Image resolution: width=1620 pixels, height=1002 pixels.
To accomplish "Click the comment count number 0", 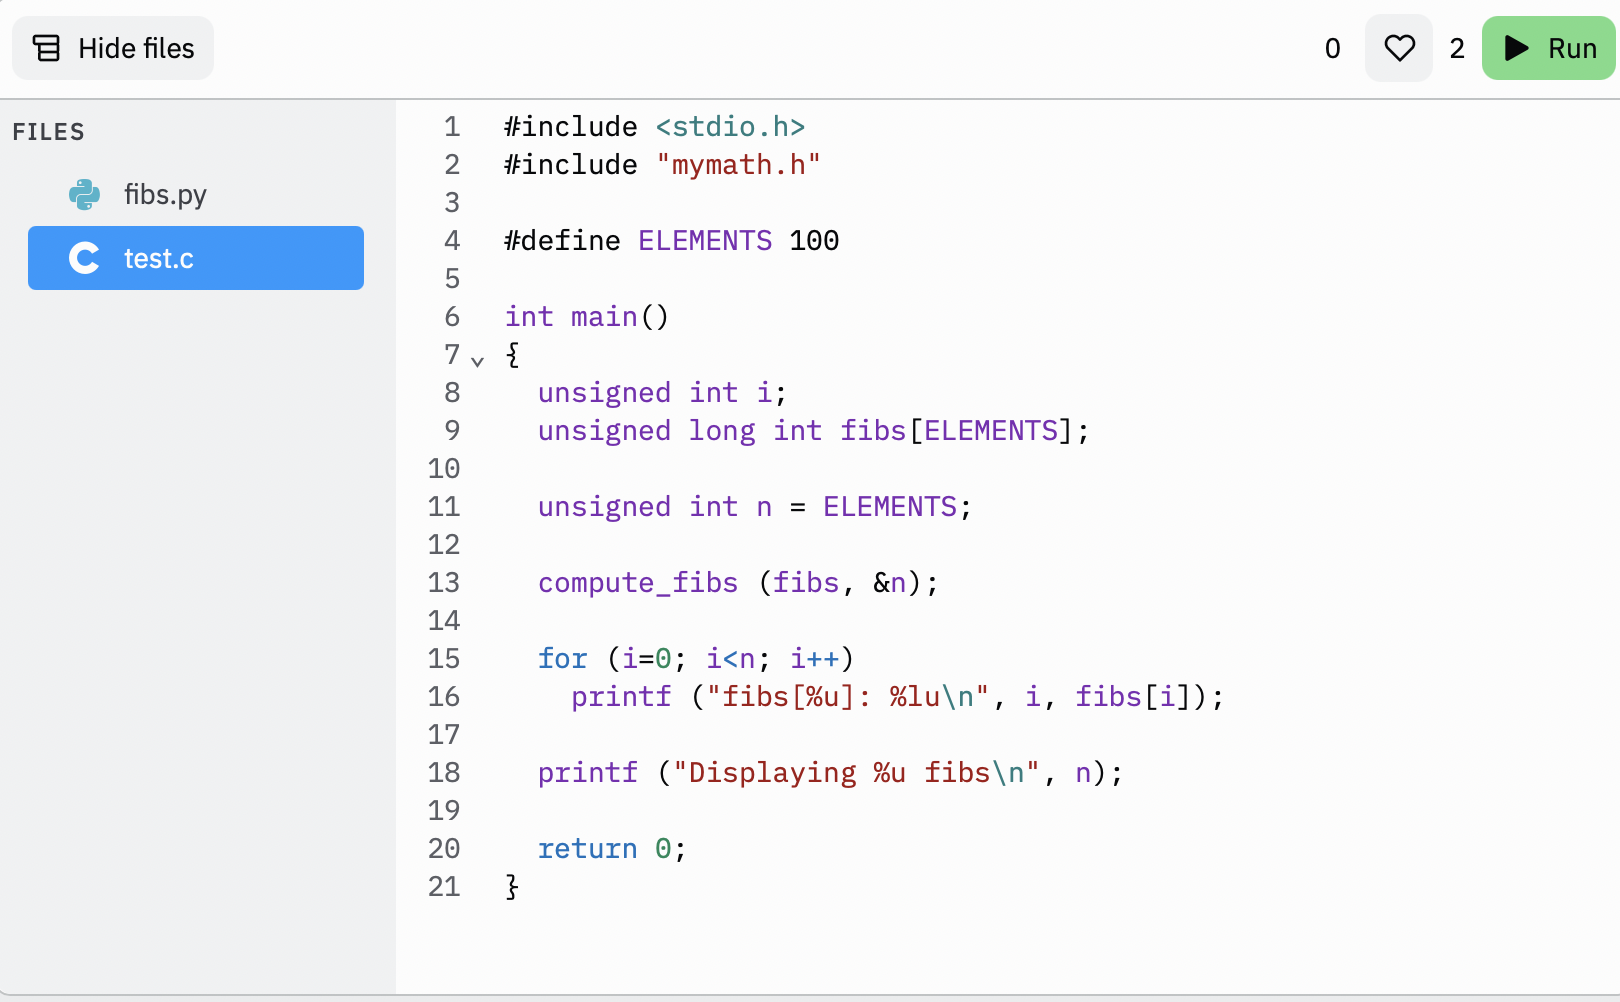I will (1332, 48).
